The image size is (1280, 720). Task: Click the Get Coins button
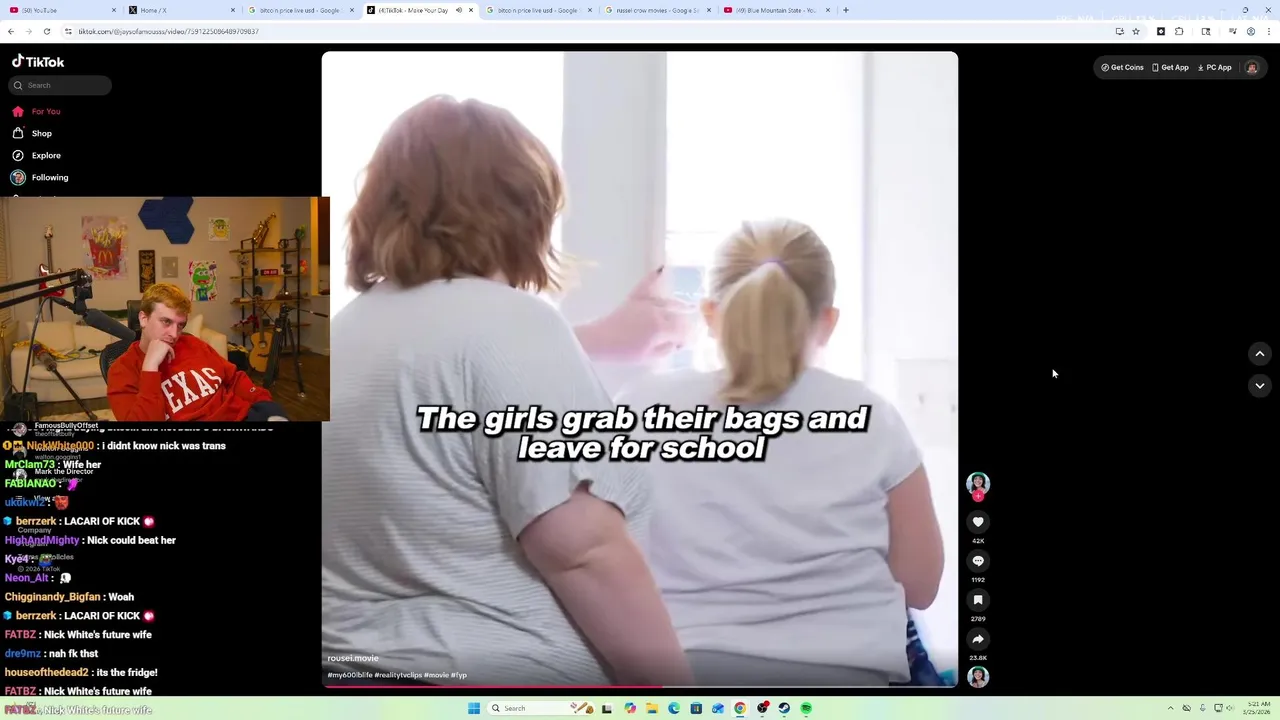point(1122,68)
